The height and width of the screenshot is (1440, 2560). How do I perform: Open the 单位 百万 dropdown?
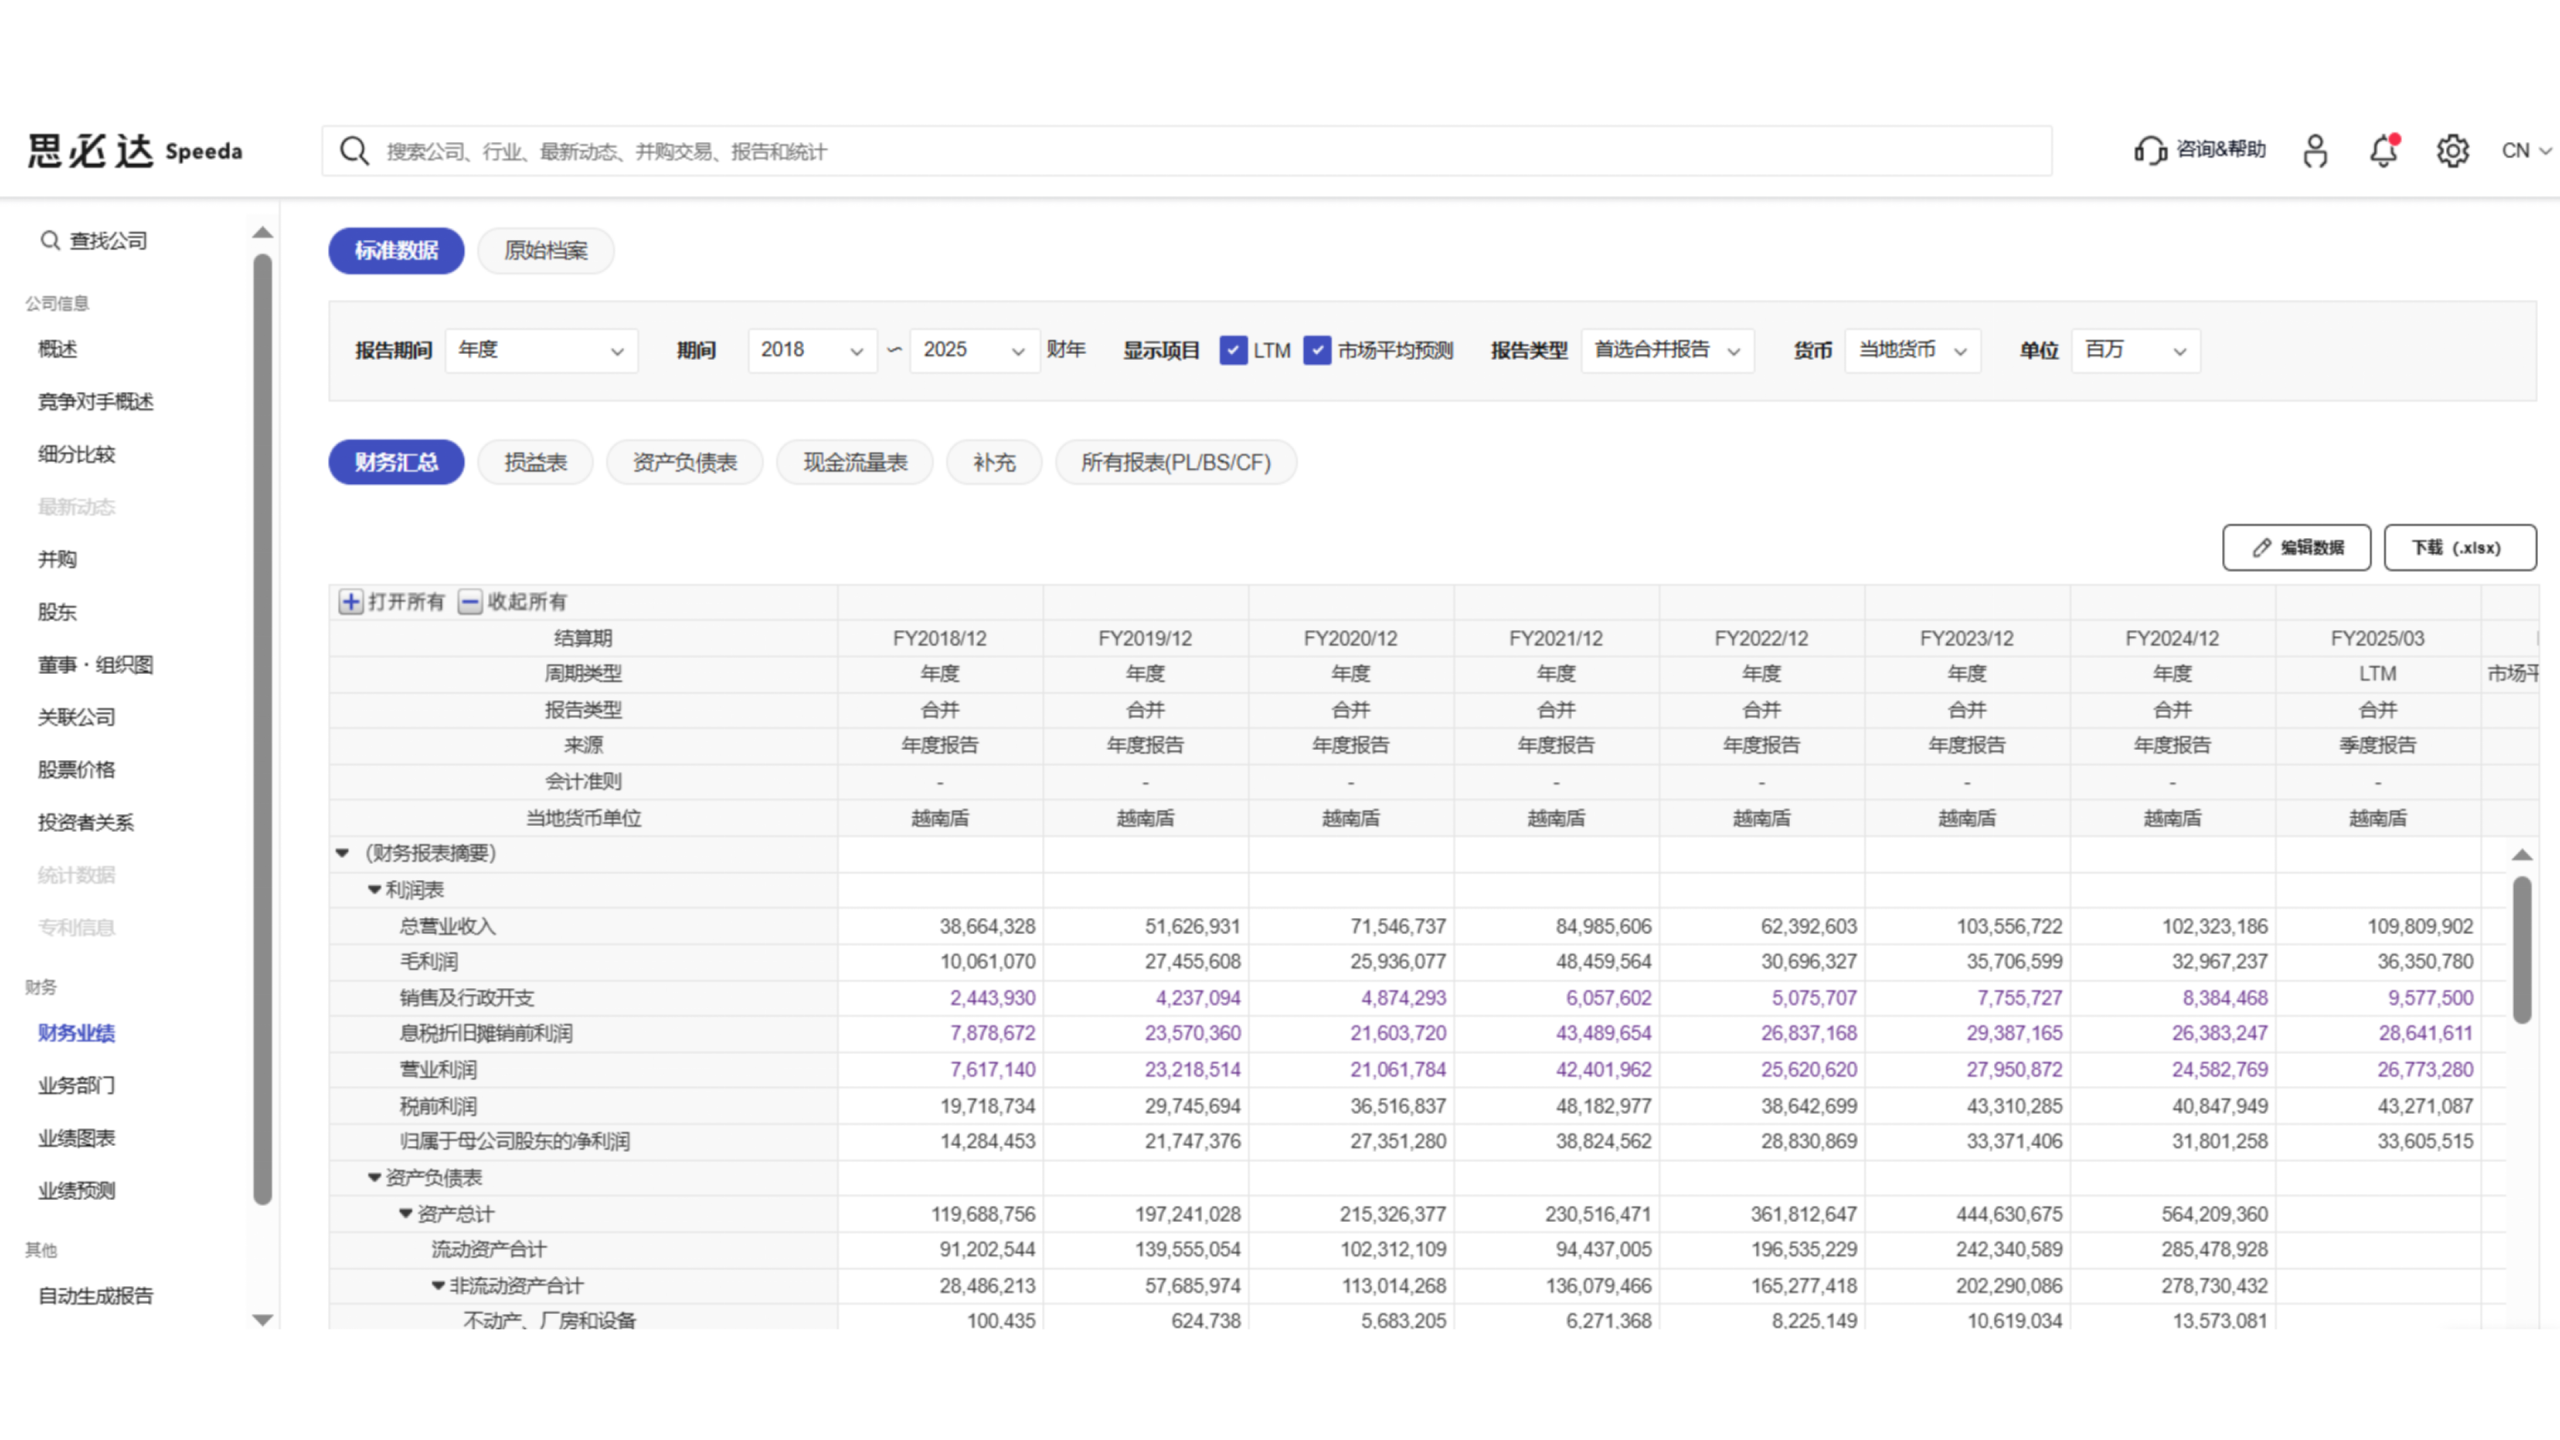(x=2135, y=350)
